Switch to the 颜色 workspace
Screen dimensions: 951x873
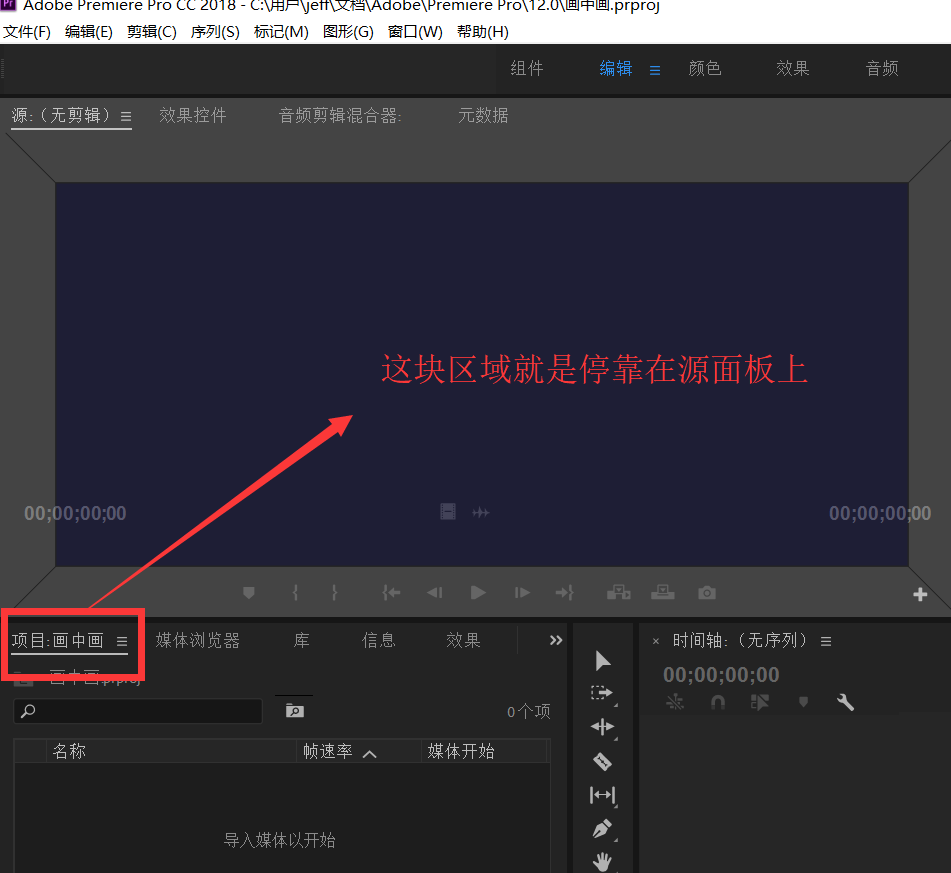[x=704, y=68]
